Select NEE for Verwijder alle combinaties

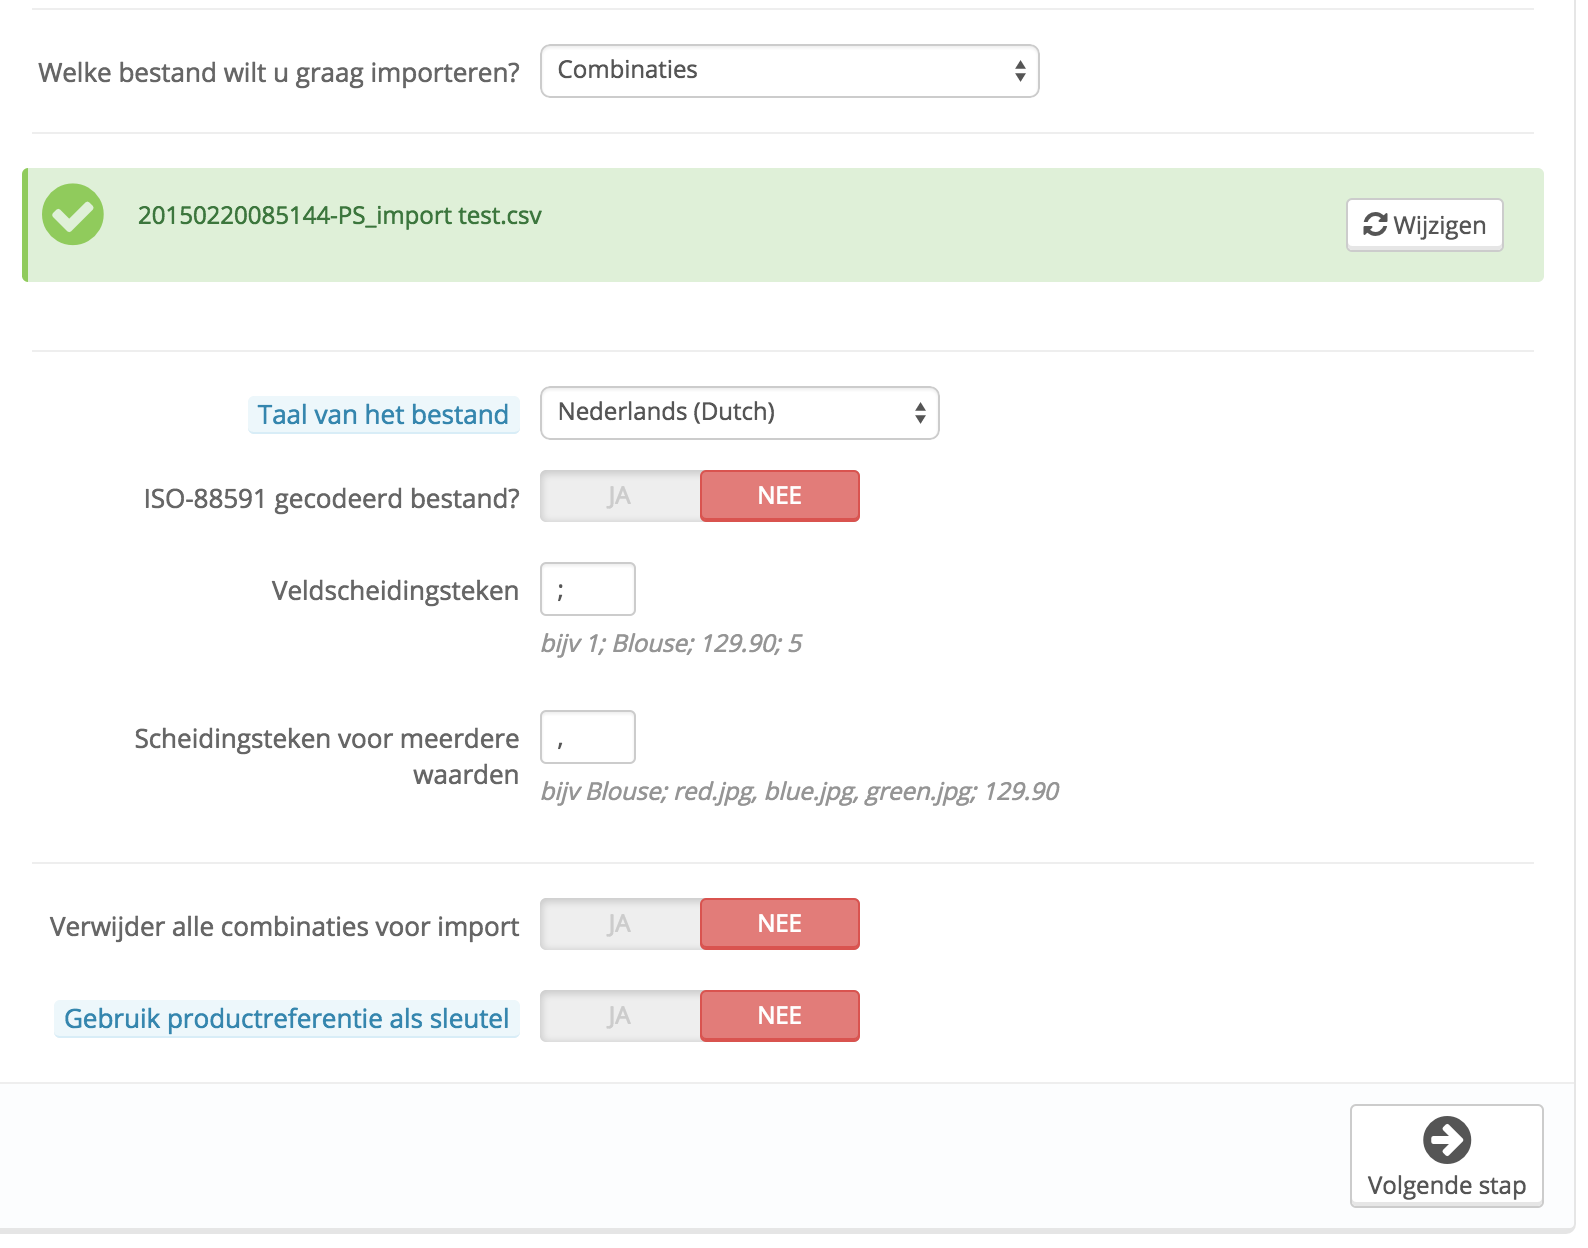[779, 924]
